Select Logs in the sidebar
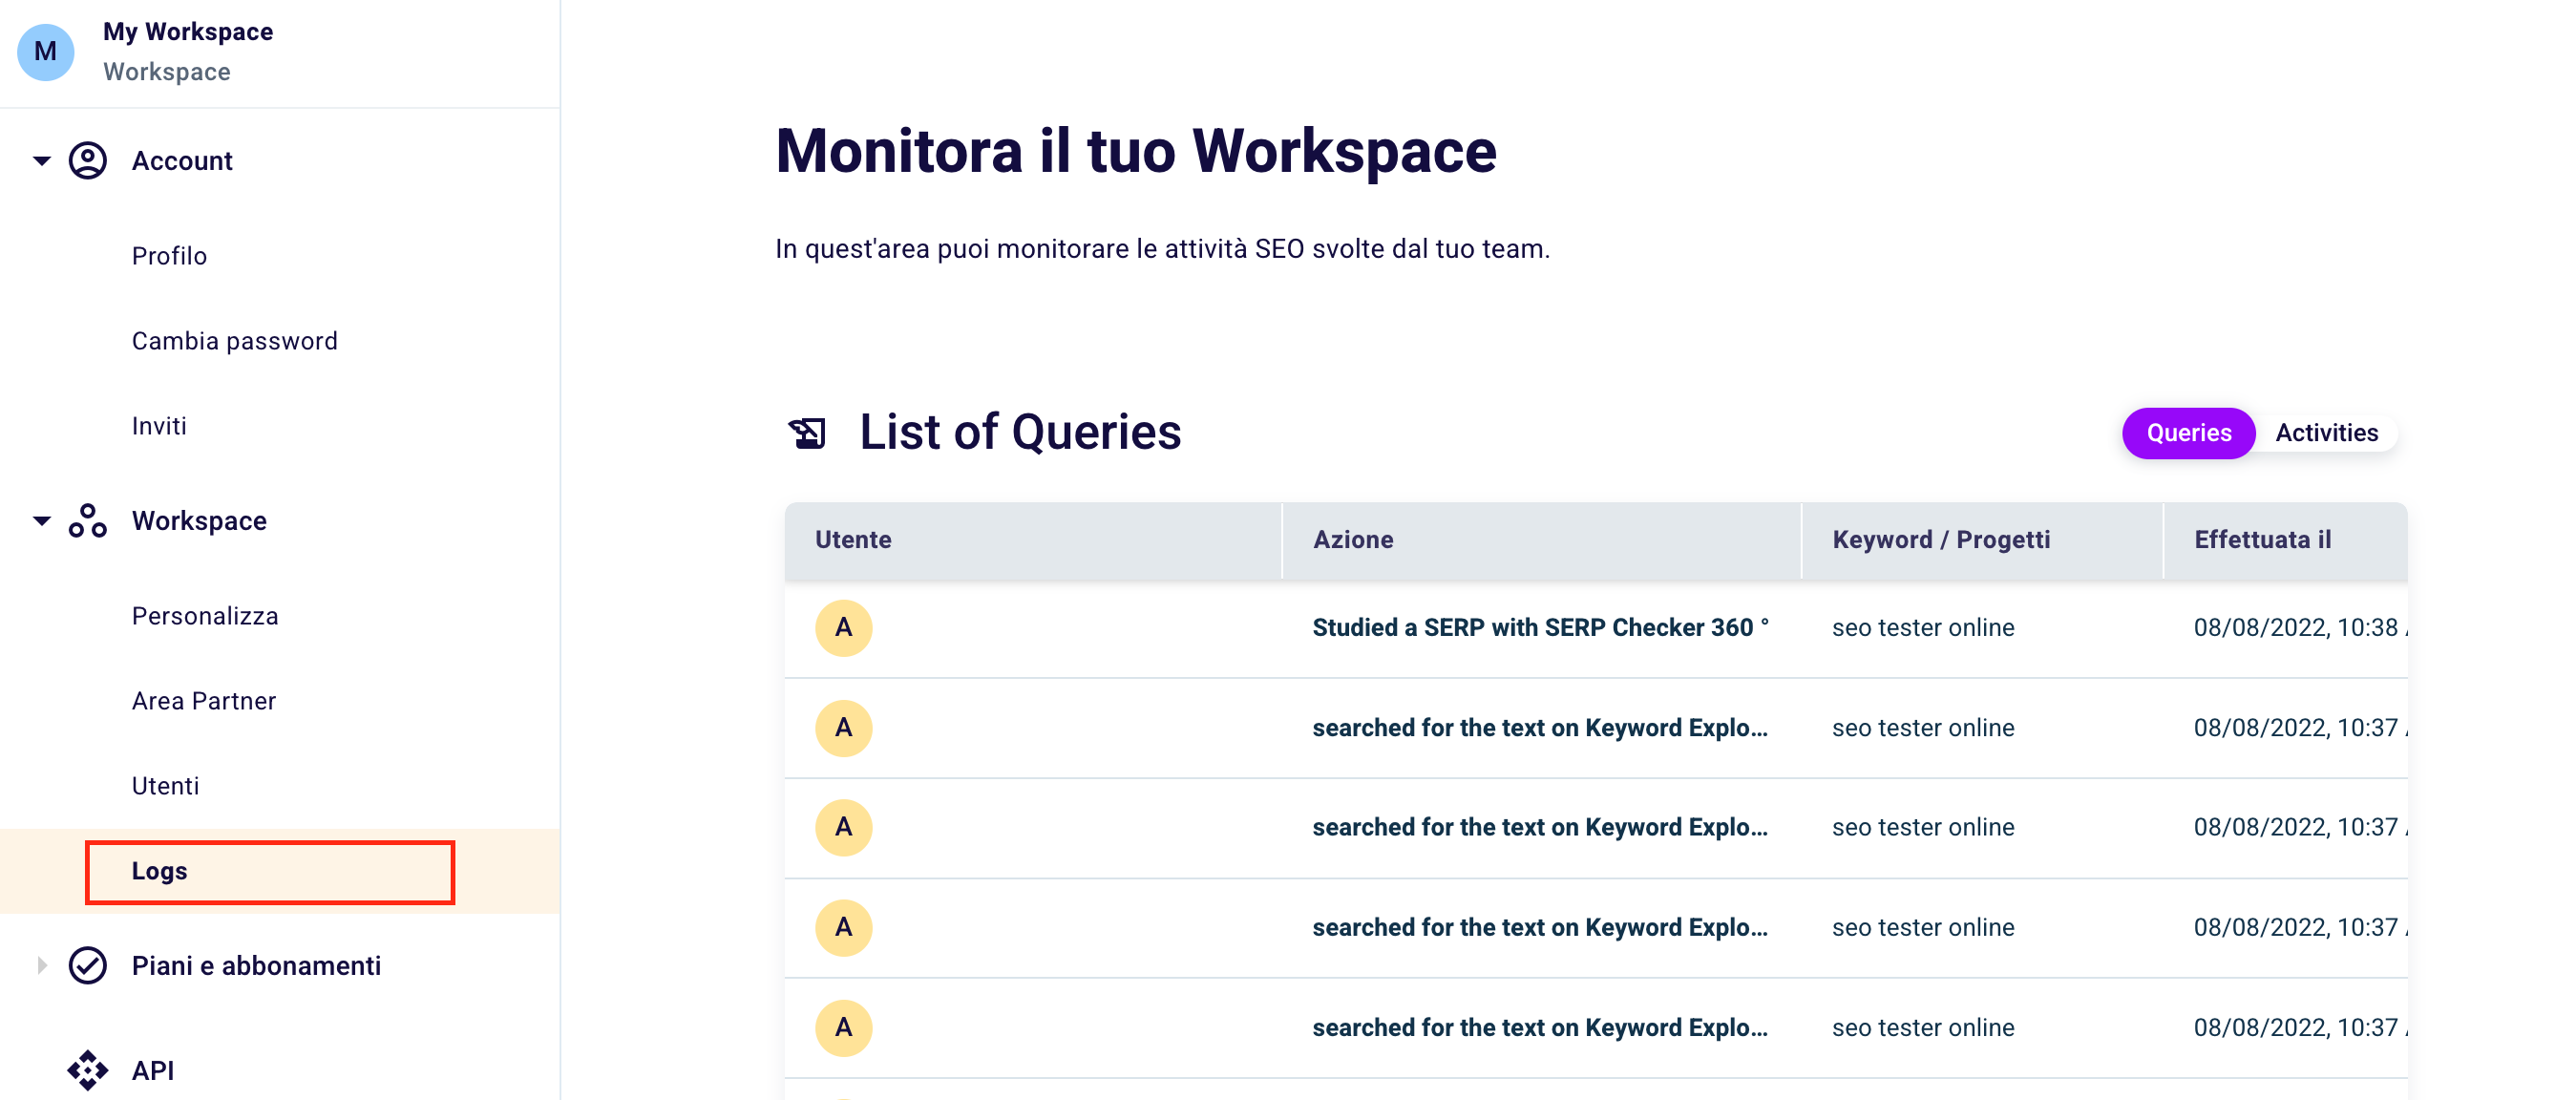This screenshot has width=2576, height=1100. 280,871
